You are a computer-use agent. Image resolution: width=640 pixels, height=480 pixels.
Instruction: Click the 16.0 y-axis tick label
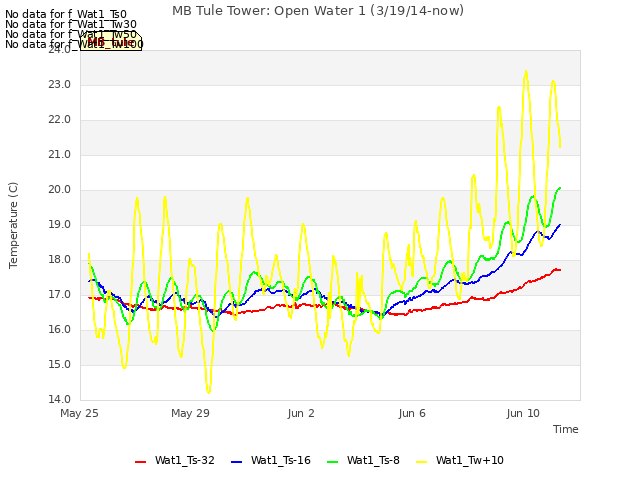60,330
